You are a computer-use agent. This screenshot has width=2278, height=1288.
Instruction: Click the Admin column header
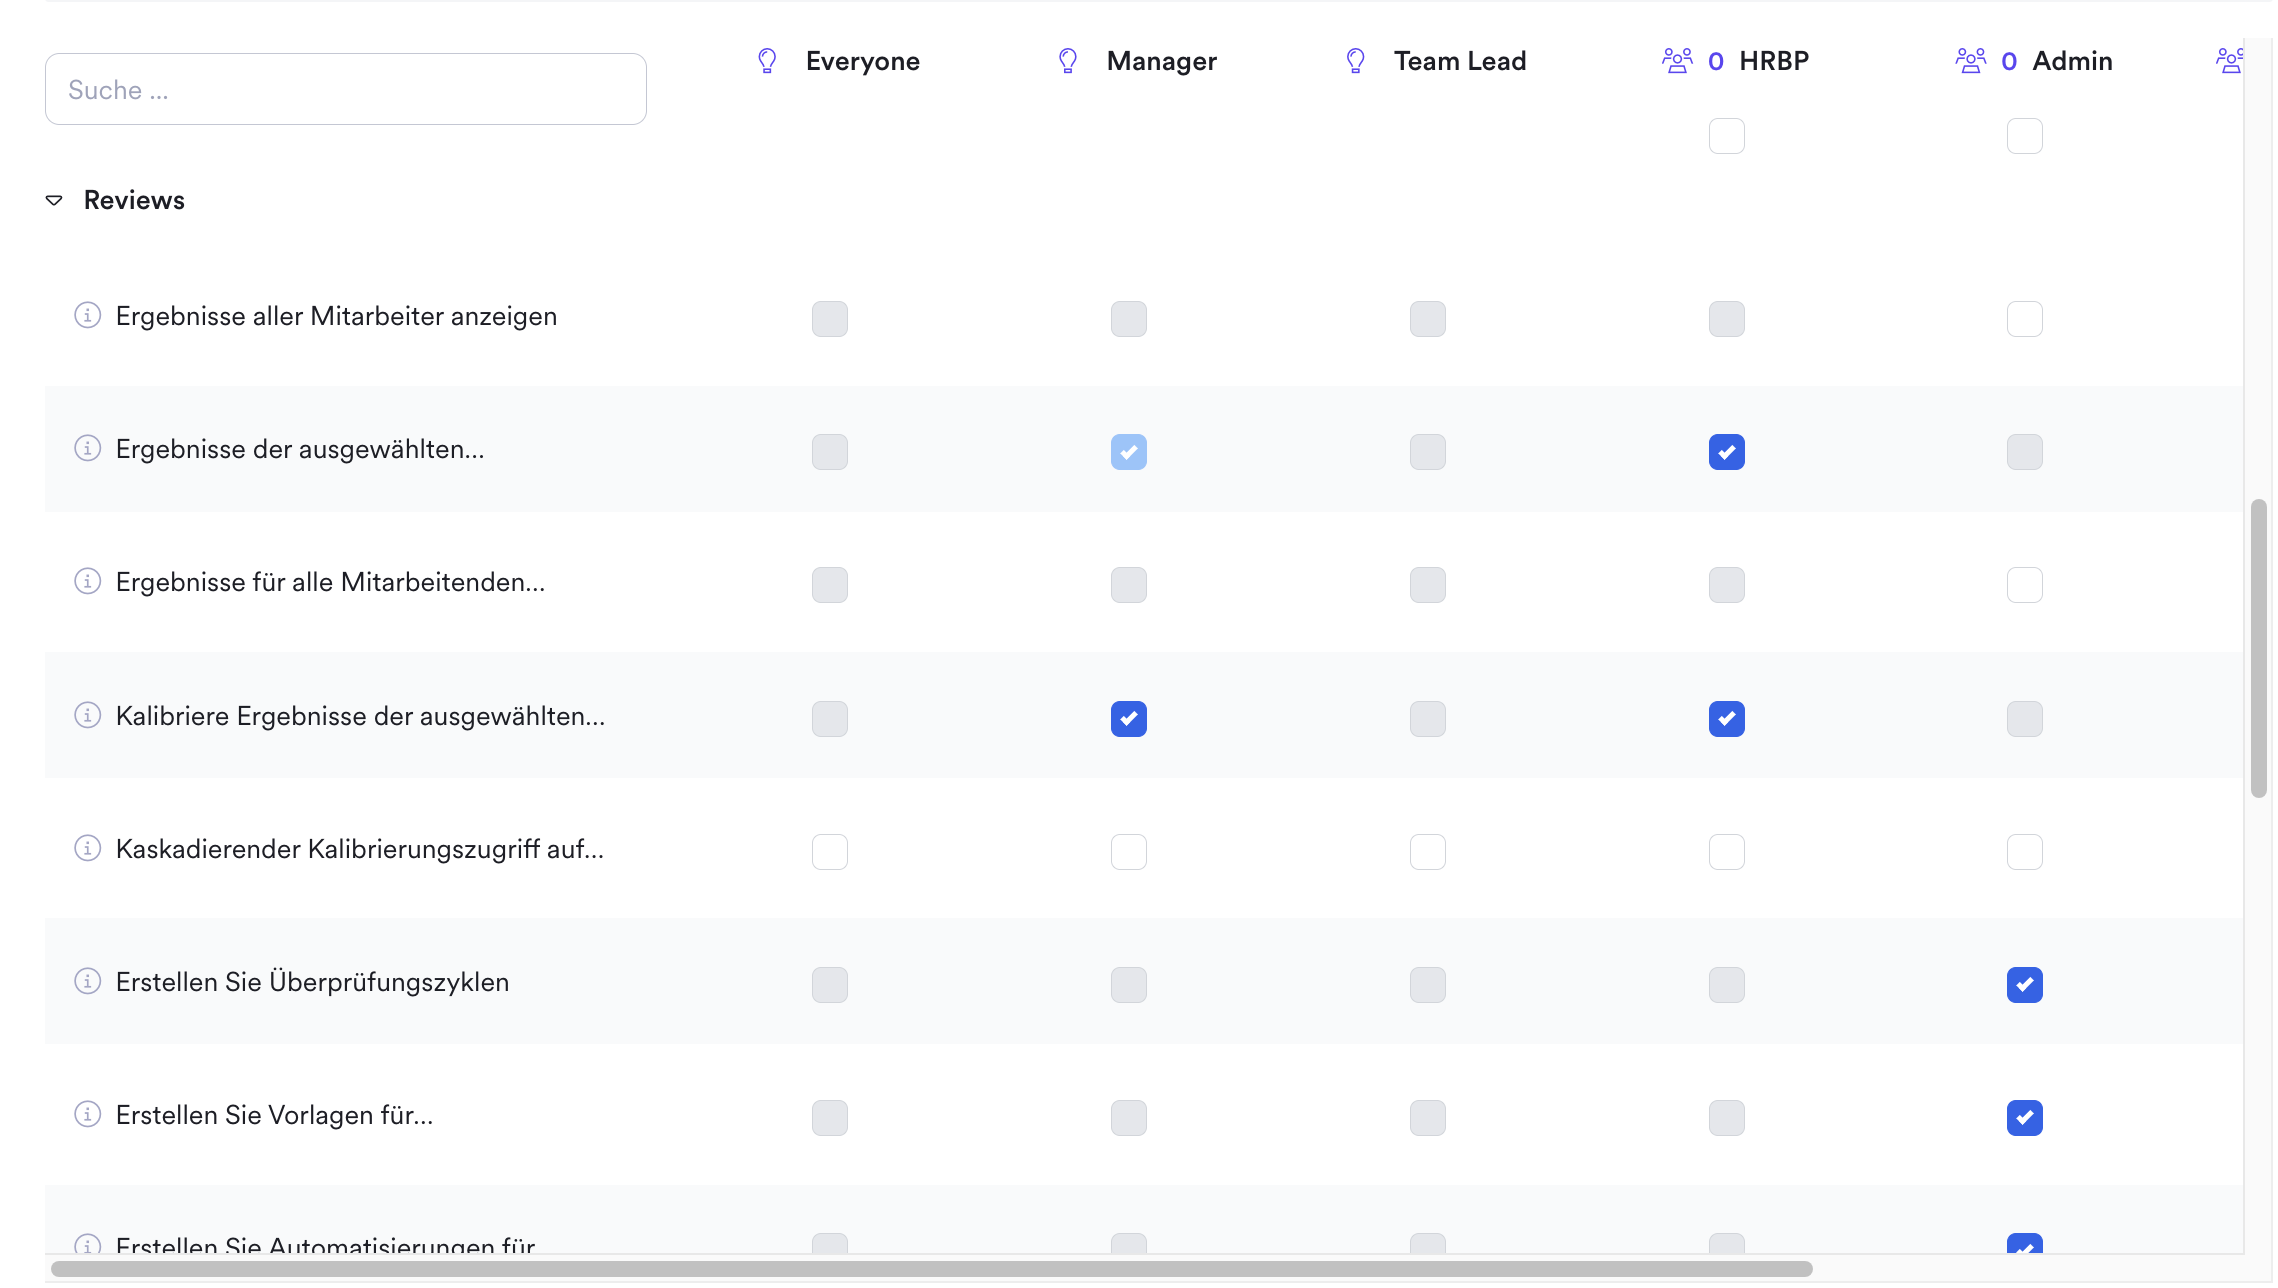(x=2073, y=61)
